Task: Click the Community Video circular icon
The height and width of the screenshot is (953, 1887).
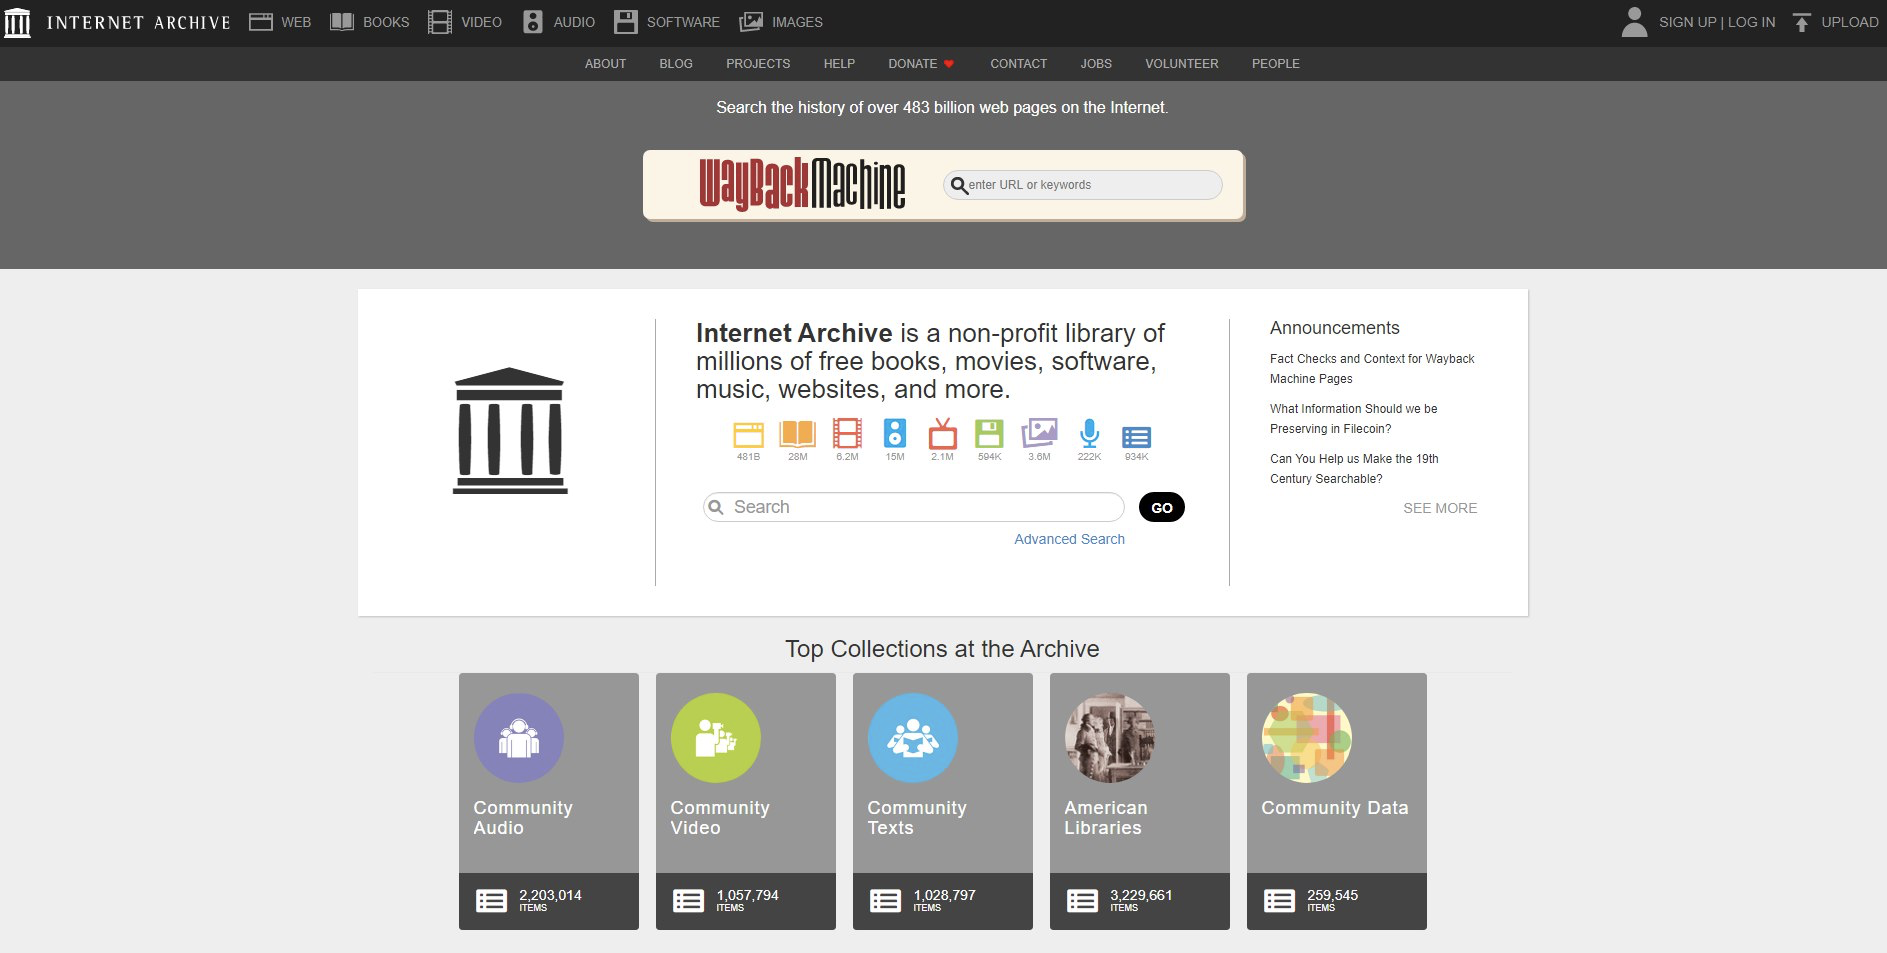Action: pyautogui.click(x=716, y=738)
